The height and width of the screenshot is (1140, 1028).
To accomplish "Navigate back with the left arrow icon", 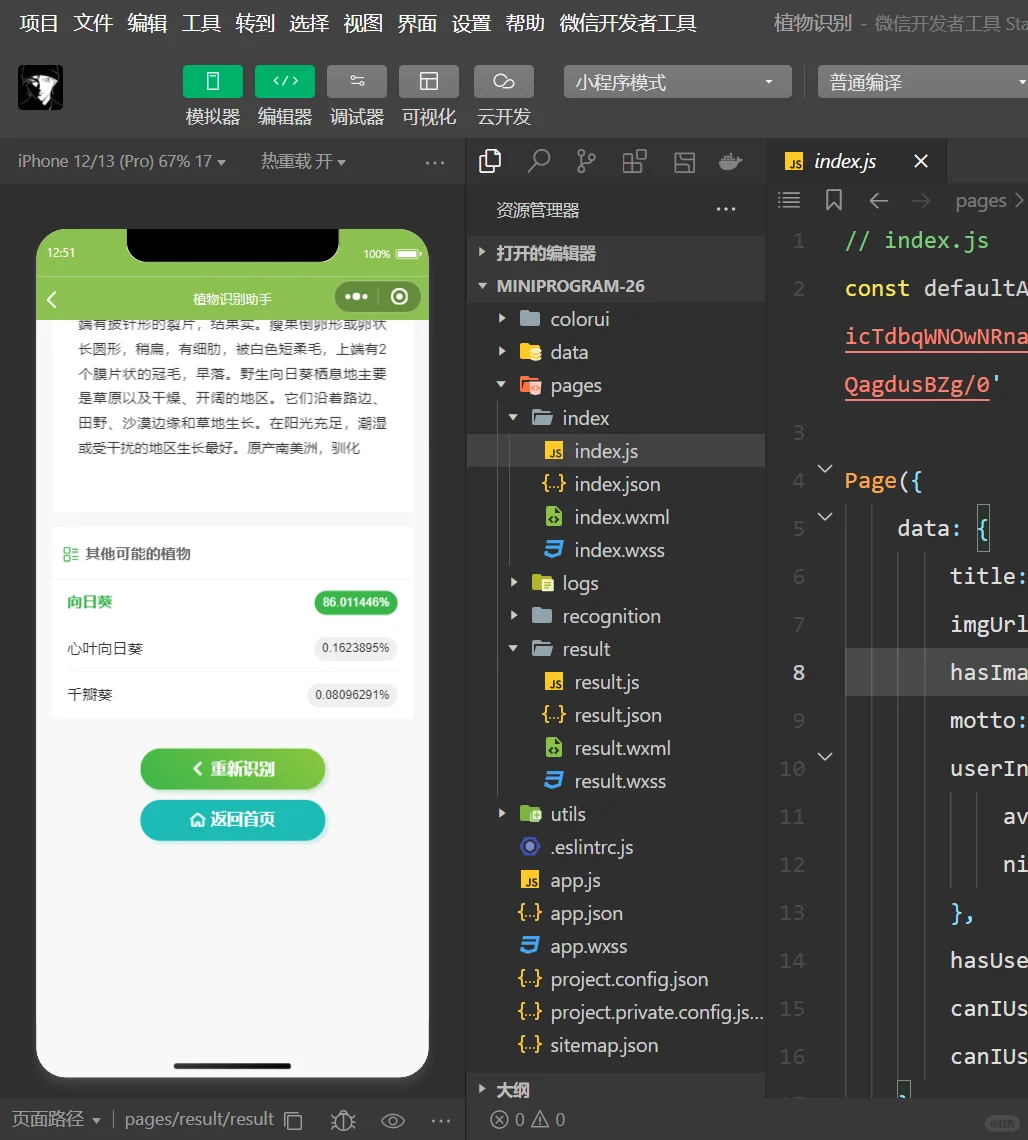I will (879, 201).
